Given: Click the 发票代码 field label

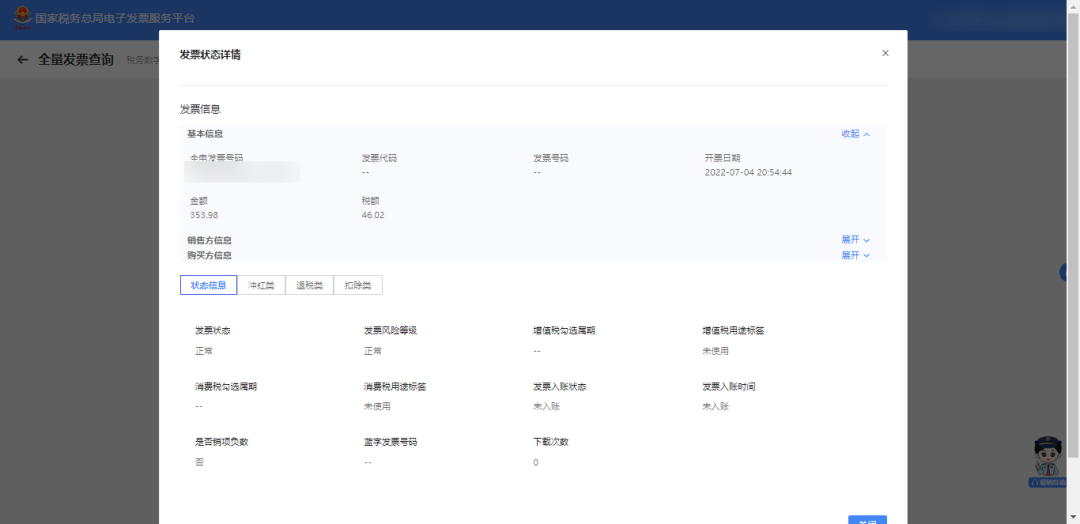Looking at the screenshot, I should point(379,158).
